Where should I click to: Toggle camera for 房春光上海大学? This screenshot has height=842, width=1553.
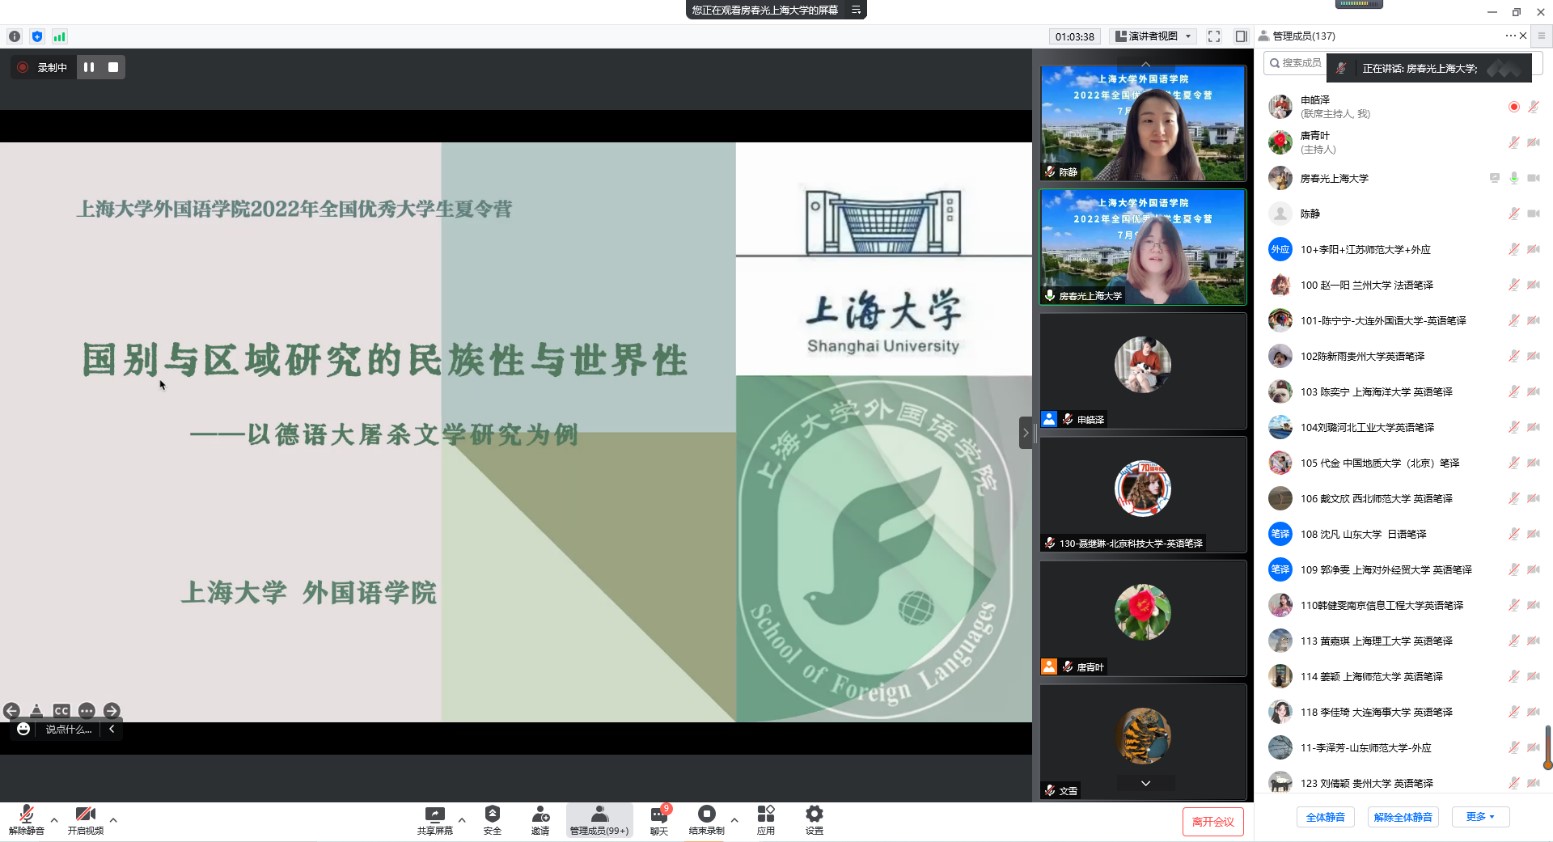1533,178
